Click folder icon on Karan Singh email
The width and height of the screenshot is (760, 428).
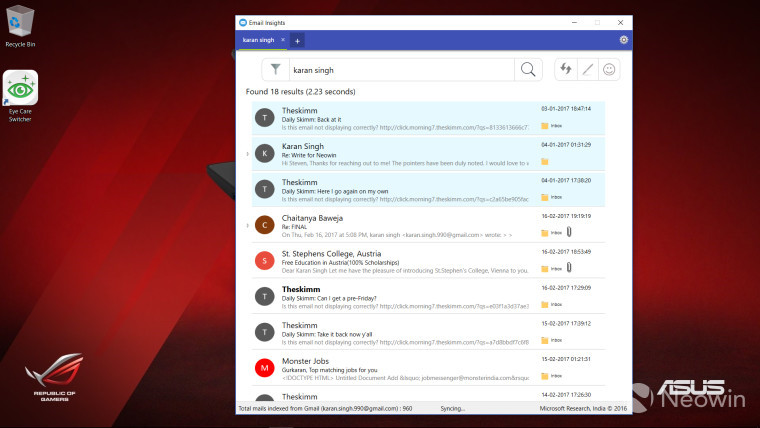(x=545, y=162)
